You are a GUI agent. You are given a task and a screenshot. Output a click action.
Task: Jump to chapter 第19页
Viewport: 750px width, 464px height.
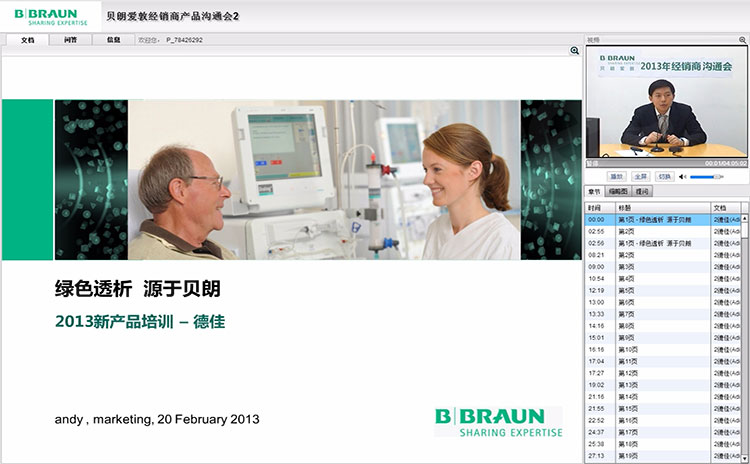tap(662, 456)
